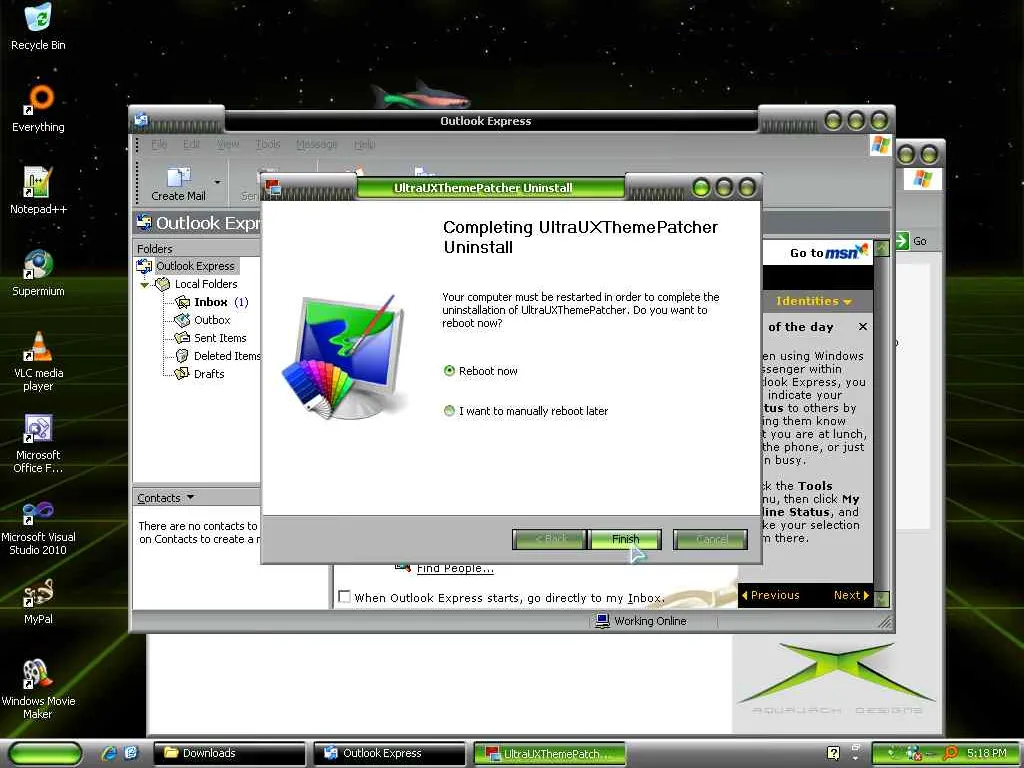Click the green Go arrow icon

point(902,241)
